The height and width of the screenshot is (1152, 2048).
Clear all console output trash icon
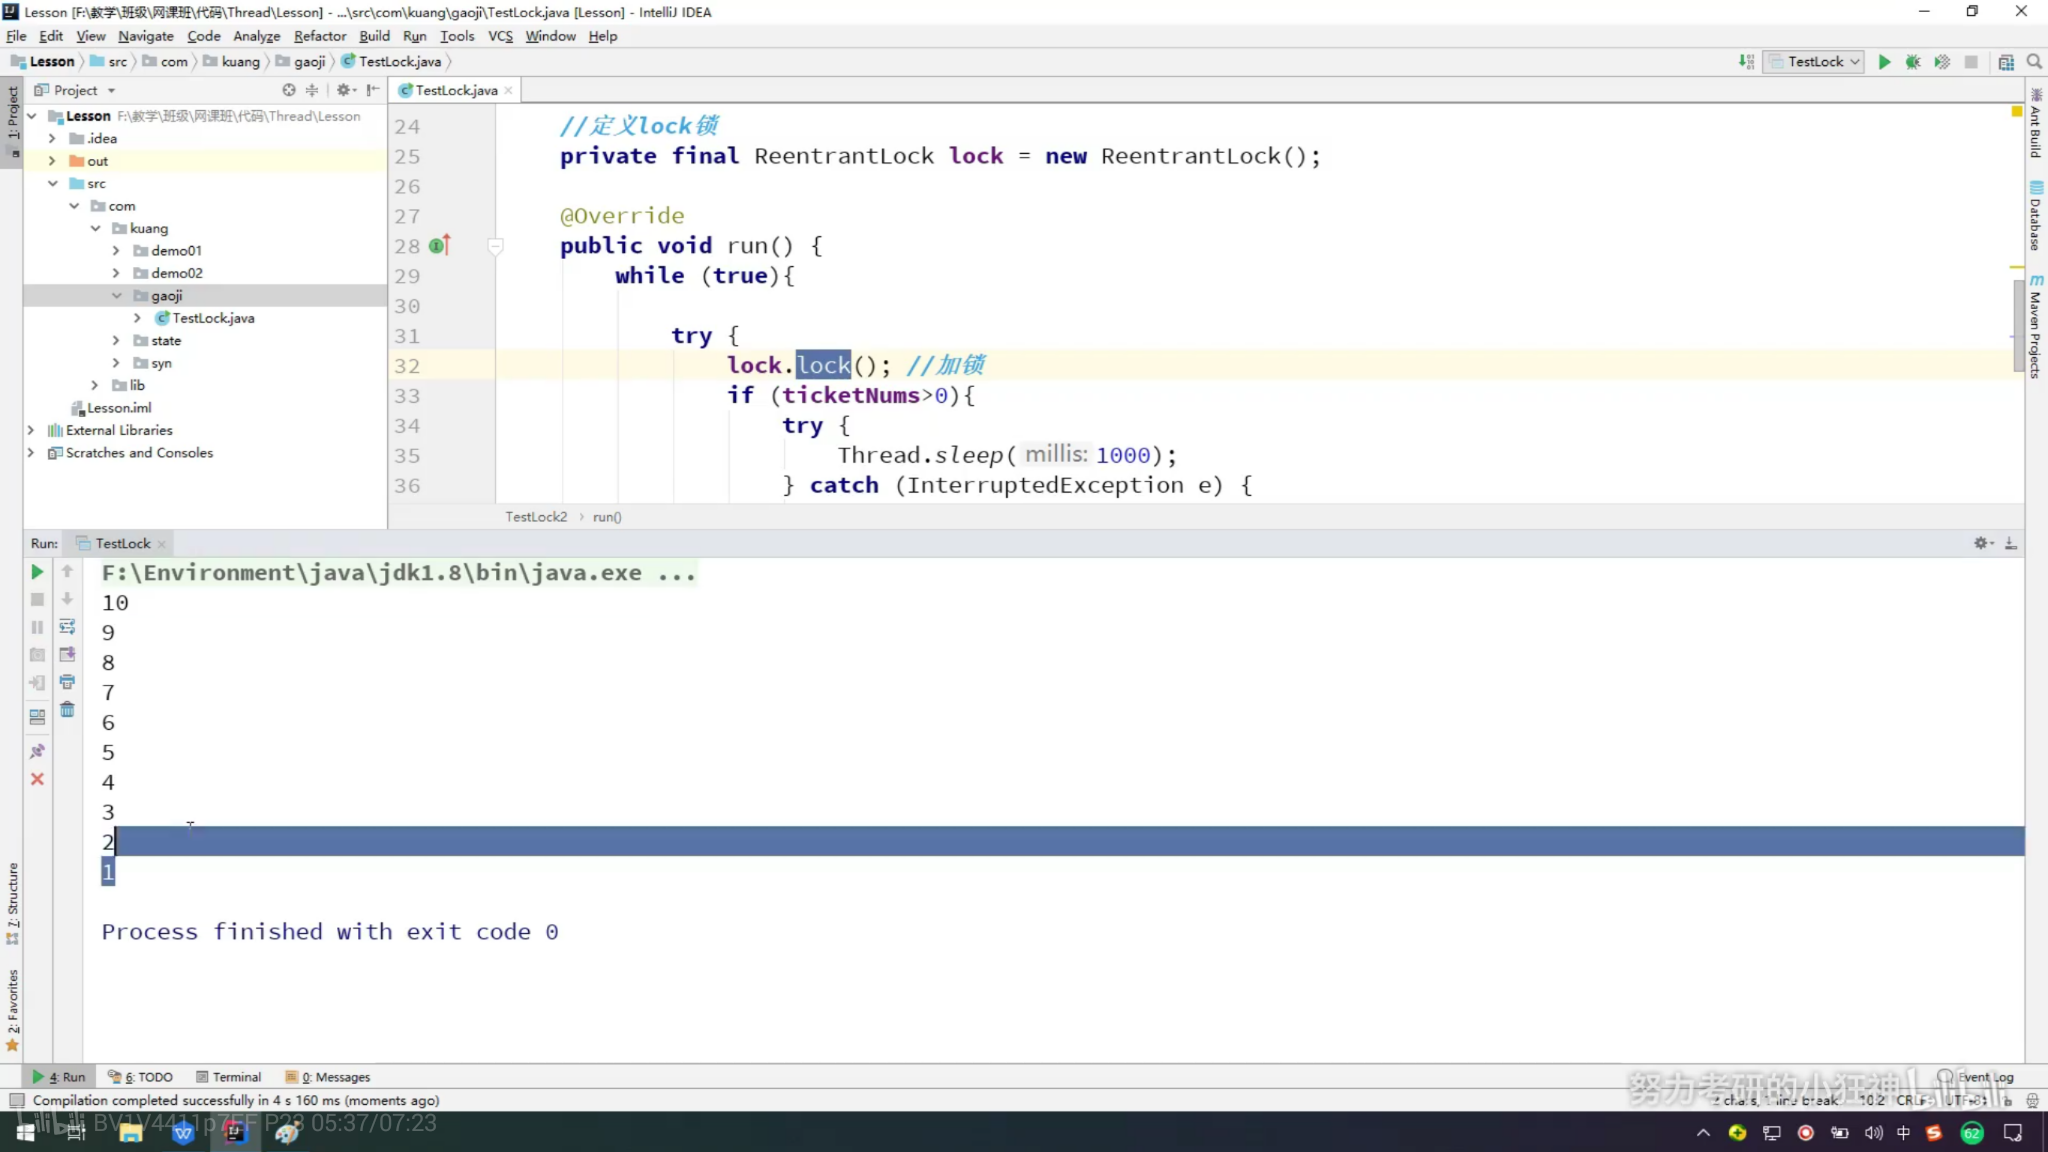point(67,710)
